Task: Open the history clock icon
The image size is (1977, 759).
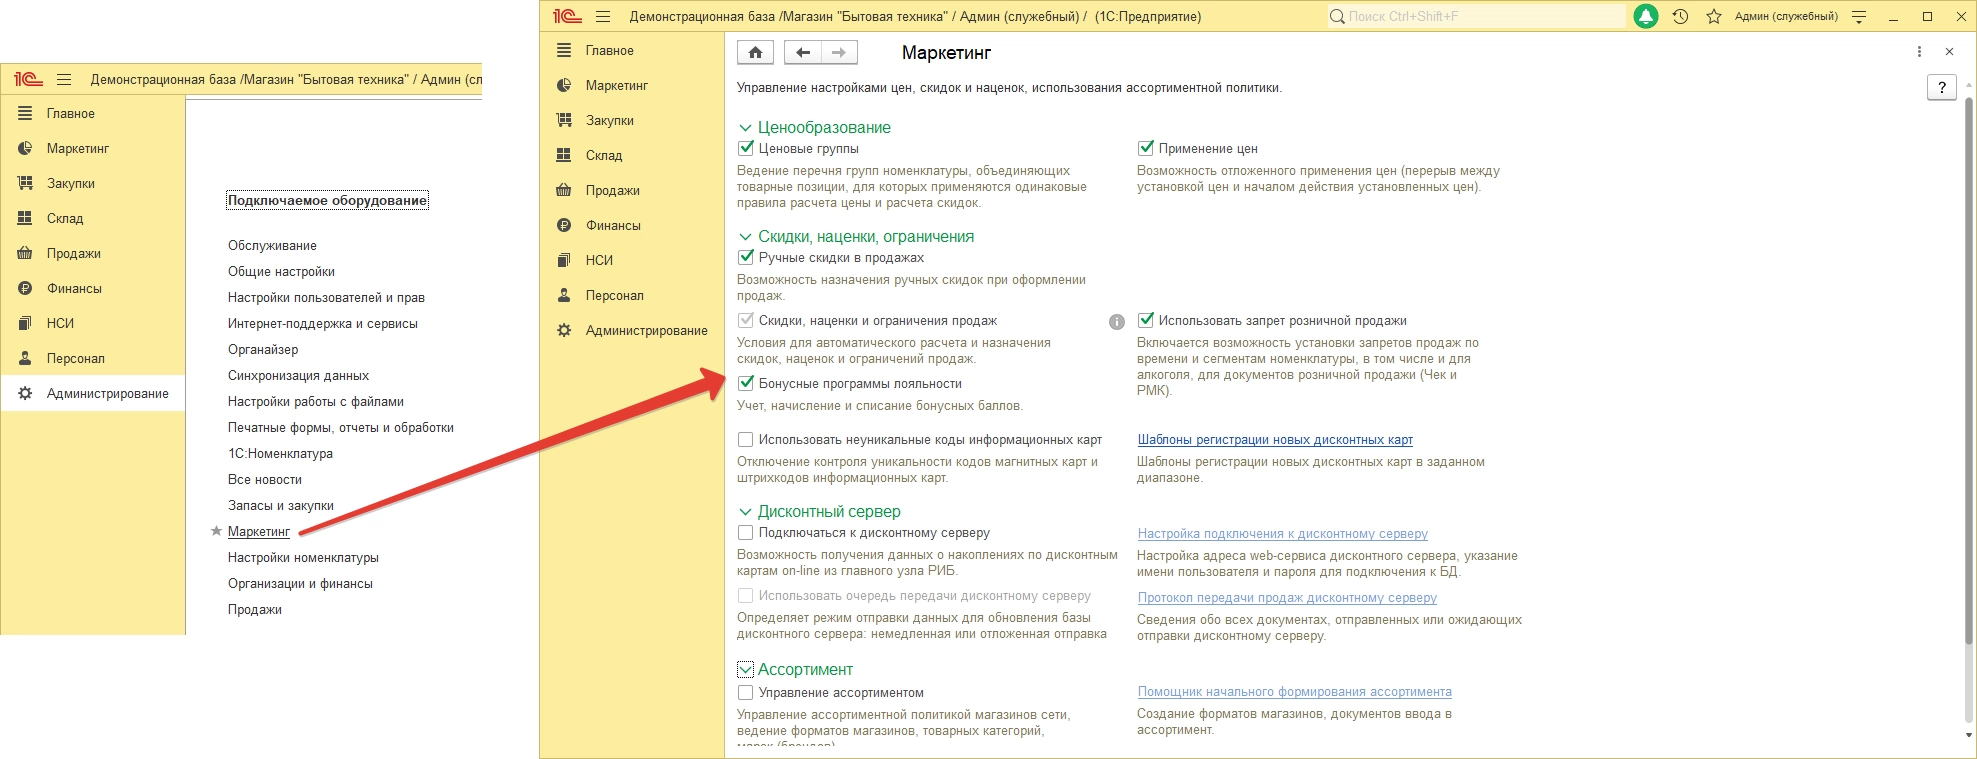Action: click(1680, 16)
